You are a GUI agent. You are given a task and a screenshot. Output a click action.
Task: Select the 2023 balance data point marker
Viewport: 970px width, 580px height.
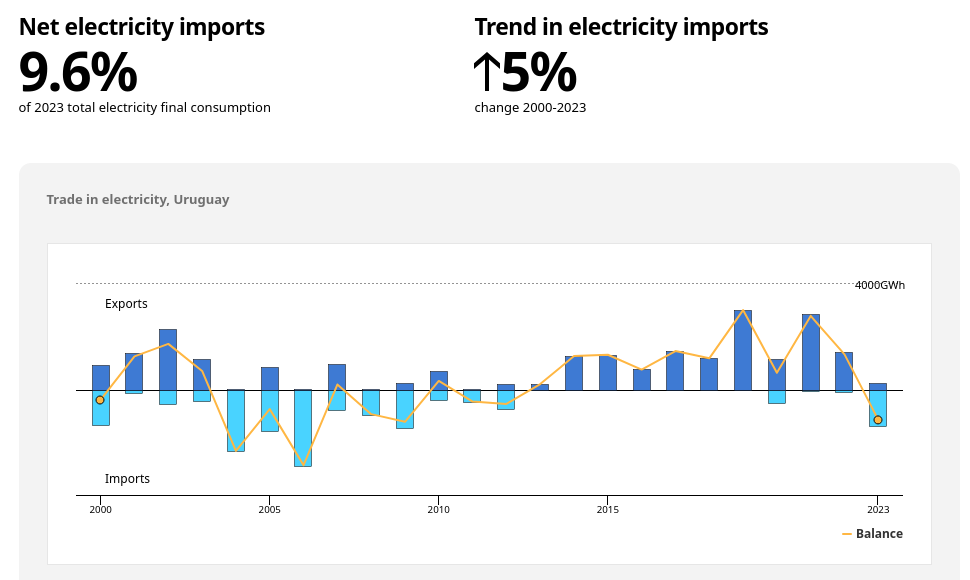coord(878,420)
